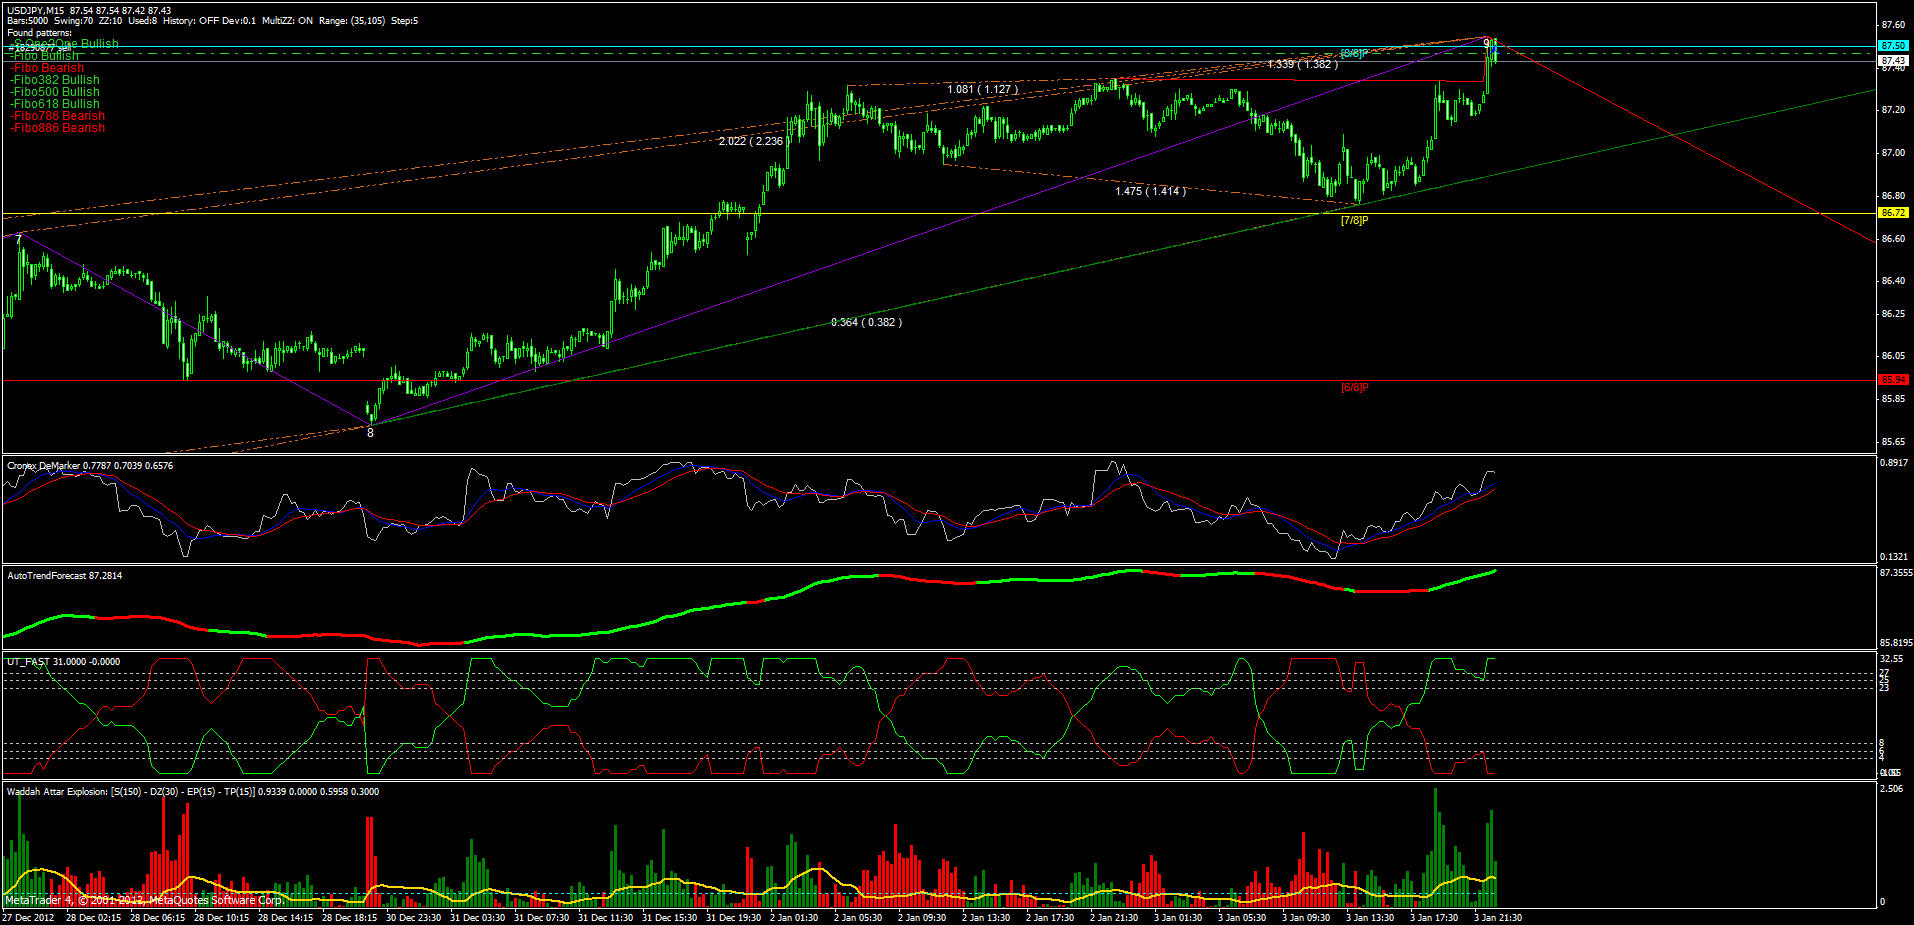This screenshot has height=925, width=1914.
Task: Click the 85.65 price scale value
Action: click(1893, 441)
